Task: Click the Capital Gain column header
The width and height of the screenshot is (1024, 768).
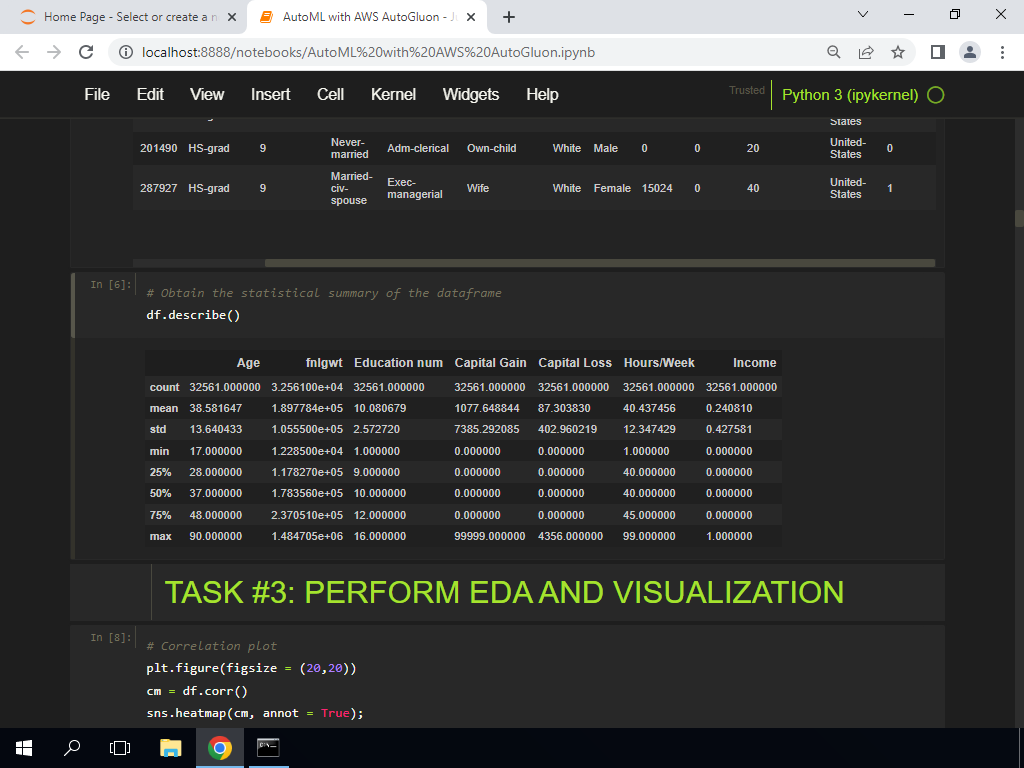Action: 490,363
